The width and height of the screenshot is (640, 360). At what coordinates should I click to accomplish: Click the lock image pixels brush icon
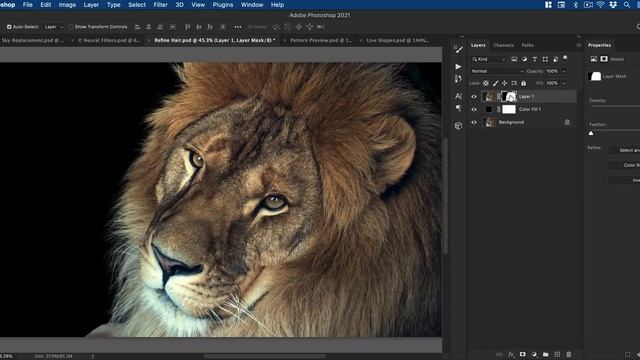tap(496, 83)
